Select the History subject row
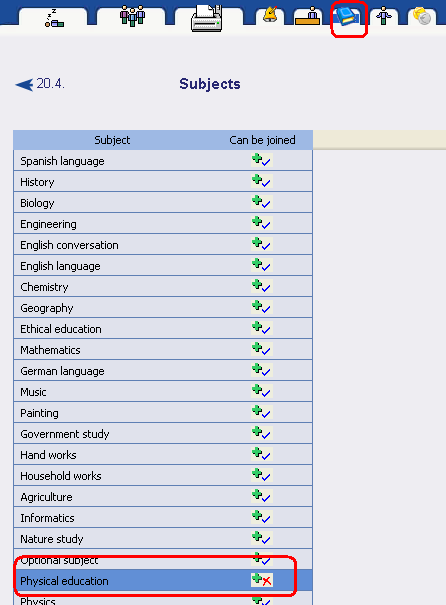This screenshot has width=446, height=605. (163, 181)
